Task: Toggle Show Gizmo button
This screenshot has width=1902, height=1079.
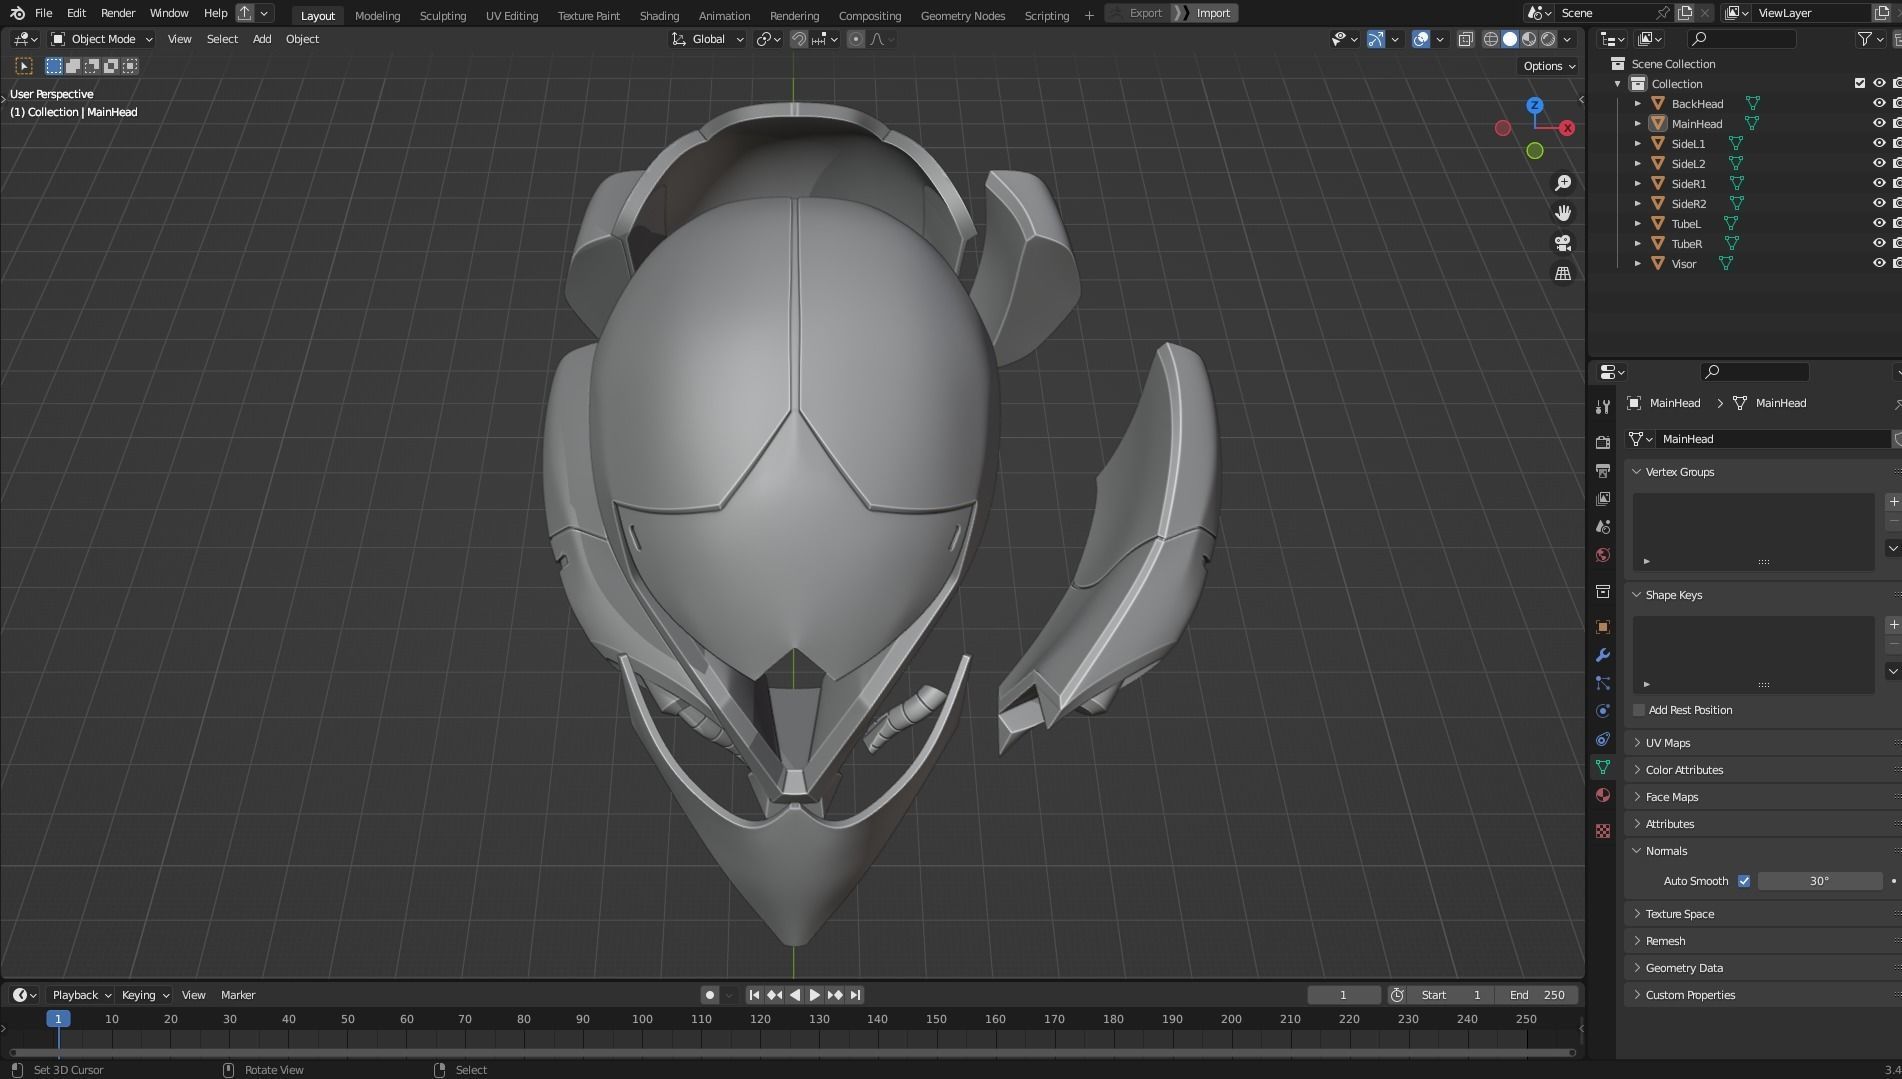Action: pyautogui.click(x=1375, y=39)
